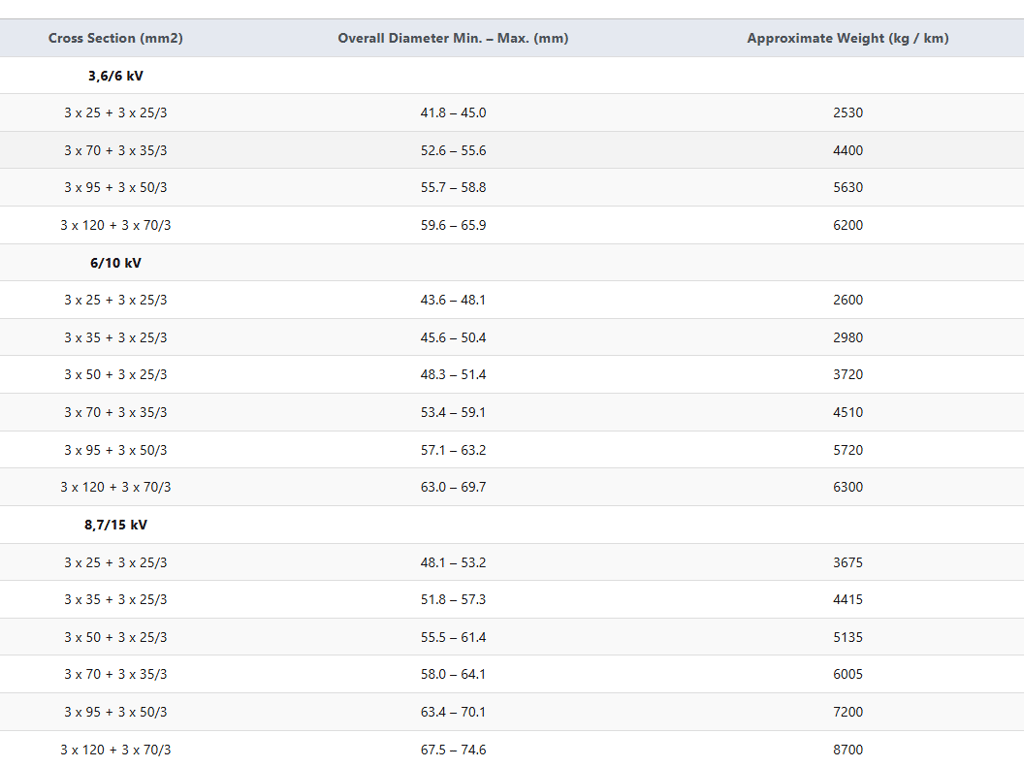Select the diameter range 48.1 – 53.2
The height and width of the screenshot is (767, 1024).
coord(453,563)
